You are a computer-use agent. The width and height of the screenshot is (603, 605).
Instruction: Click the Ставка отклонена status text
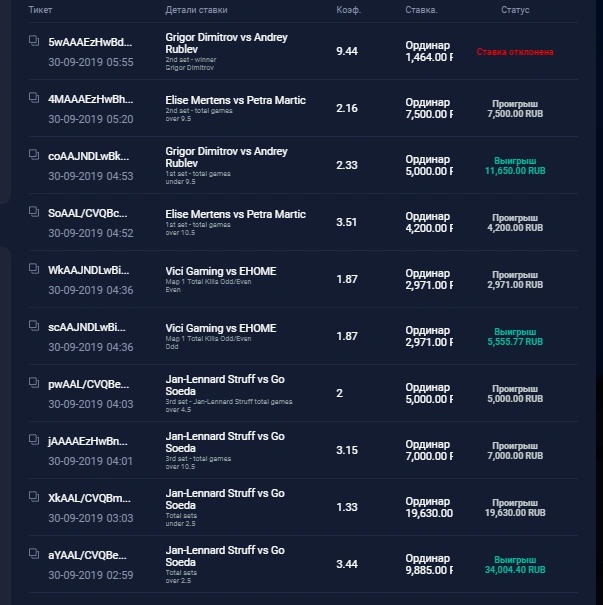[x=515, y=52]
